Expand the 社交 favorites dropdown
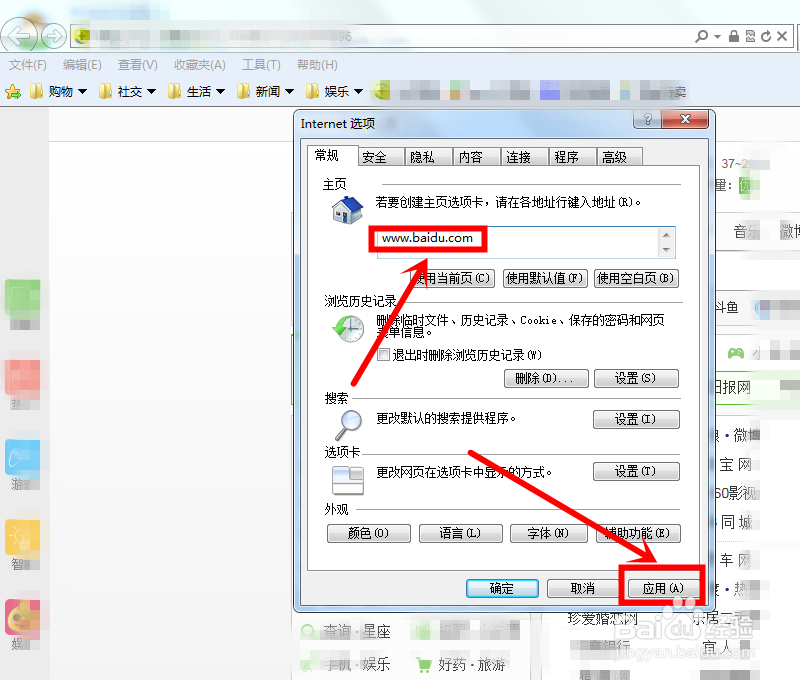Image resolution: width=800 pixels, height=680 pixels. pyautogui.click(x=150, y=91)
